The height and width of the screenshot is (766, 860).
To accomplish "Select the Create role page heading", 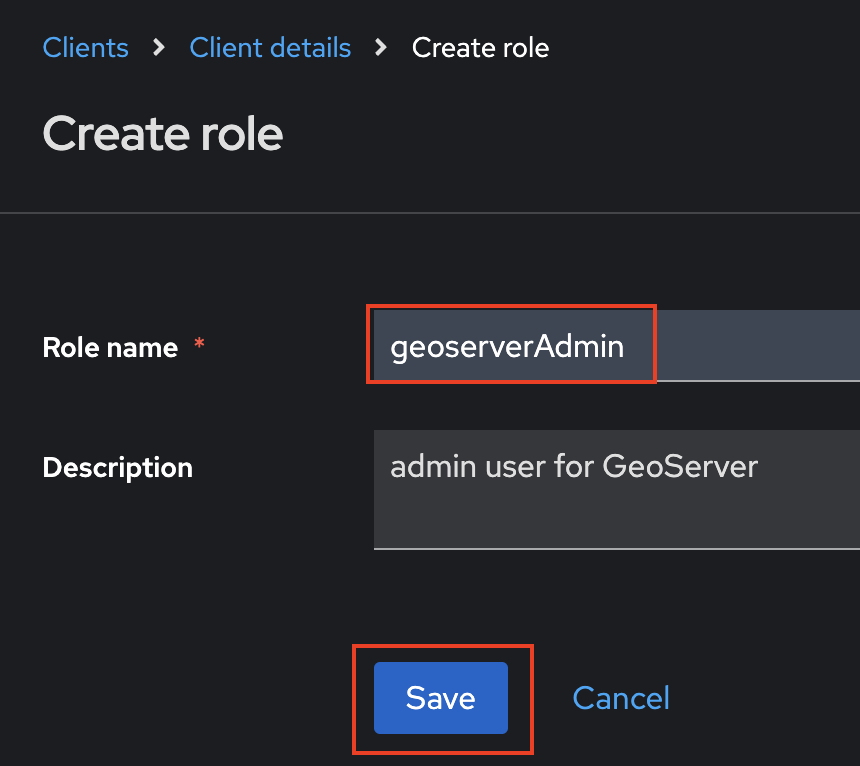I will [162, 133].
